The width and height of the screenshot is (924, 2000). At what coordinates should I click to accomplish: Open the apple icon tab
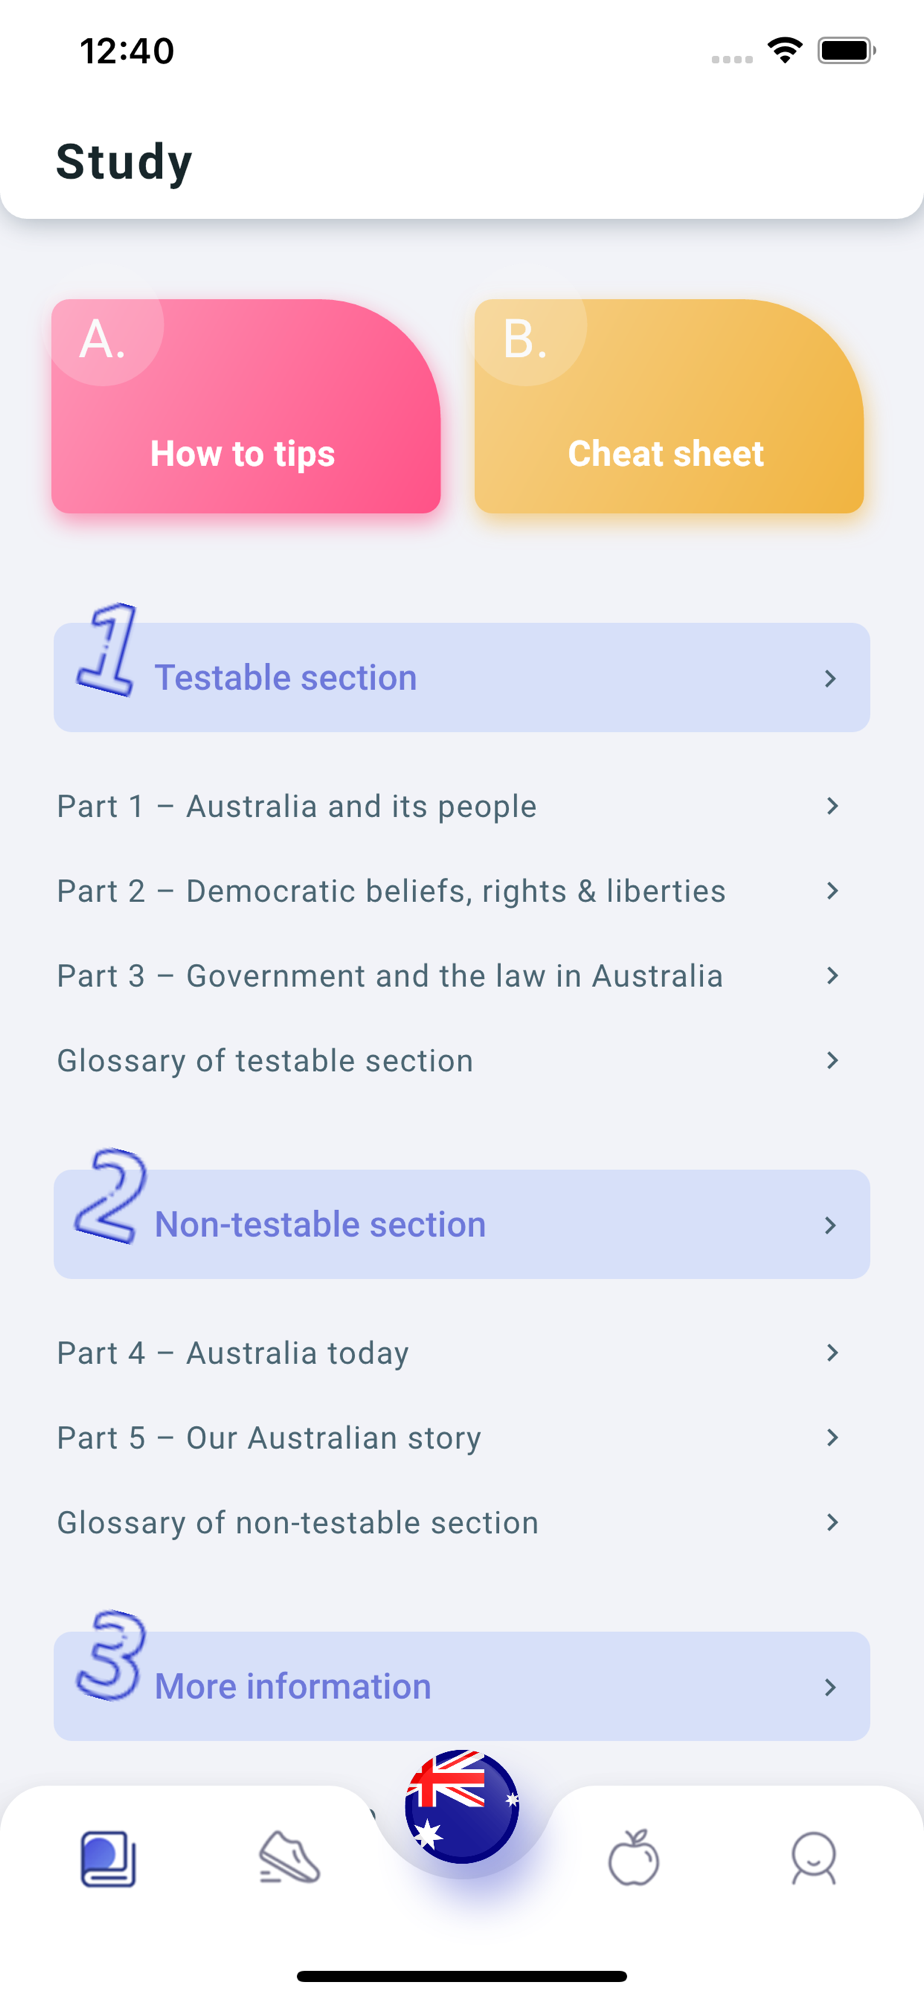634,1858
